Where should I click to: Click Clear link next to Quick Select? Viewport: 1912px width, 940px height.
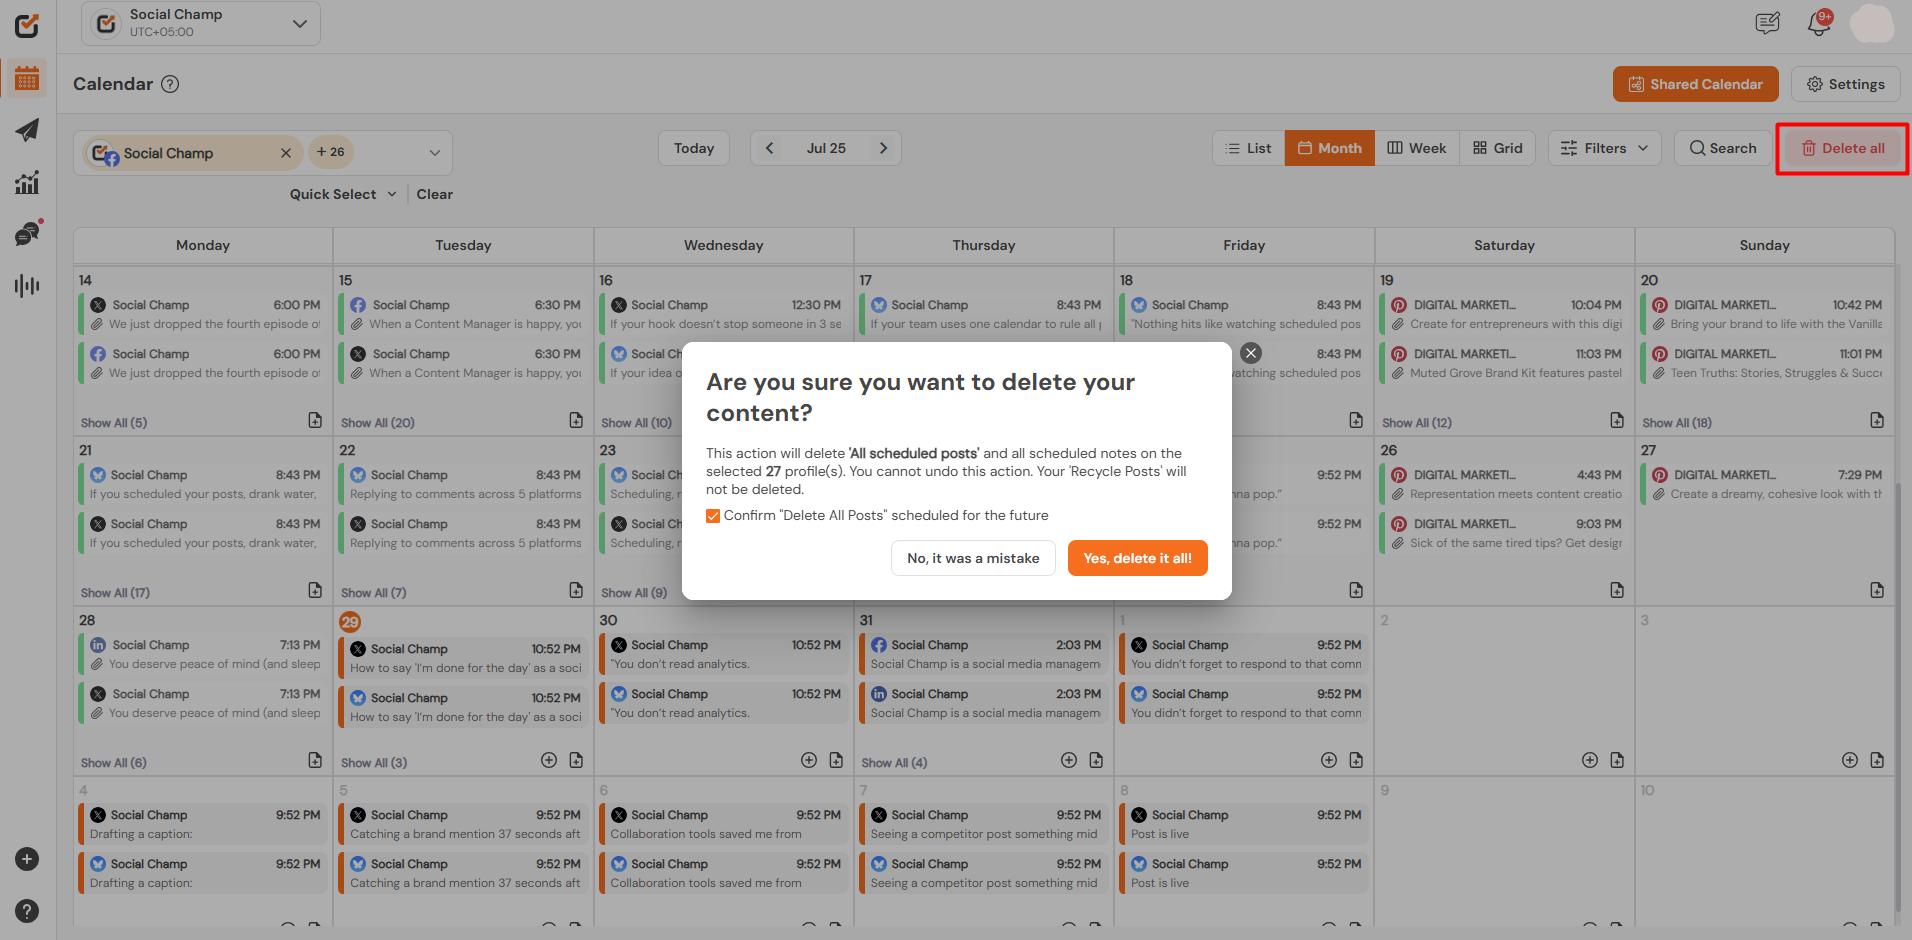(435, 194)
